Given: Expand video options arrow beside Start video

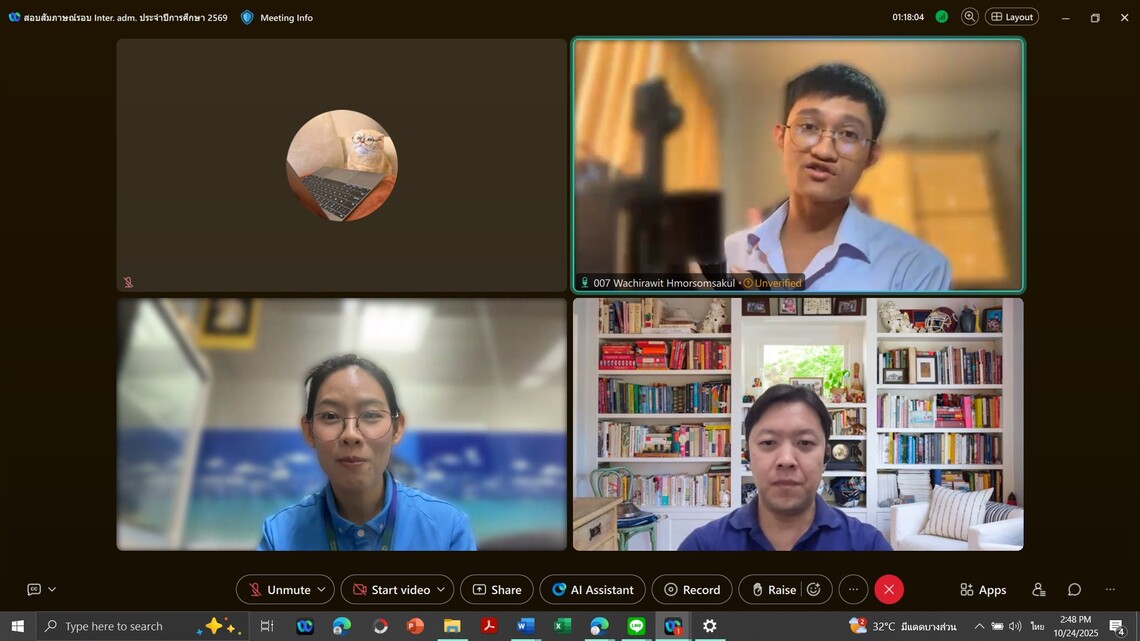Looking at the screenshot, I should (440, 590).
